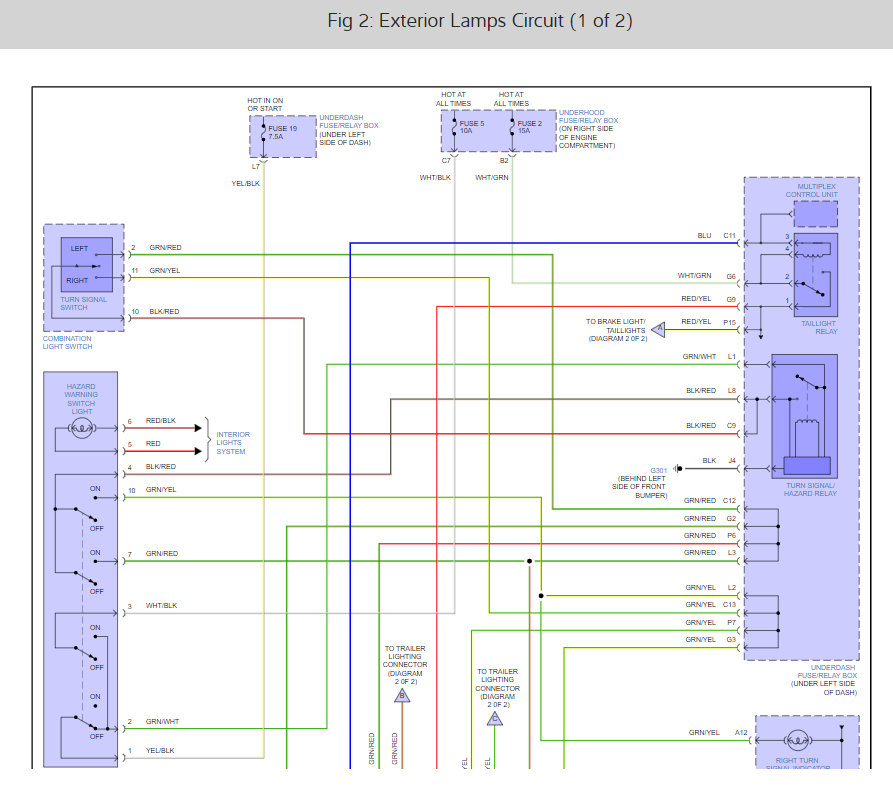This screenshot has height=793, width=893.
Task: Click the 'LEFT' position in turn signal switch
Action: (x=79, y=249)
